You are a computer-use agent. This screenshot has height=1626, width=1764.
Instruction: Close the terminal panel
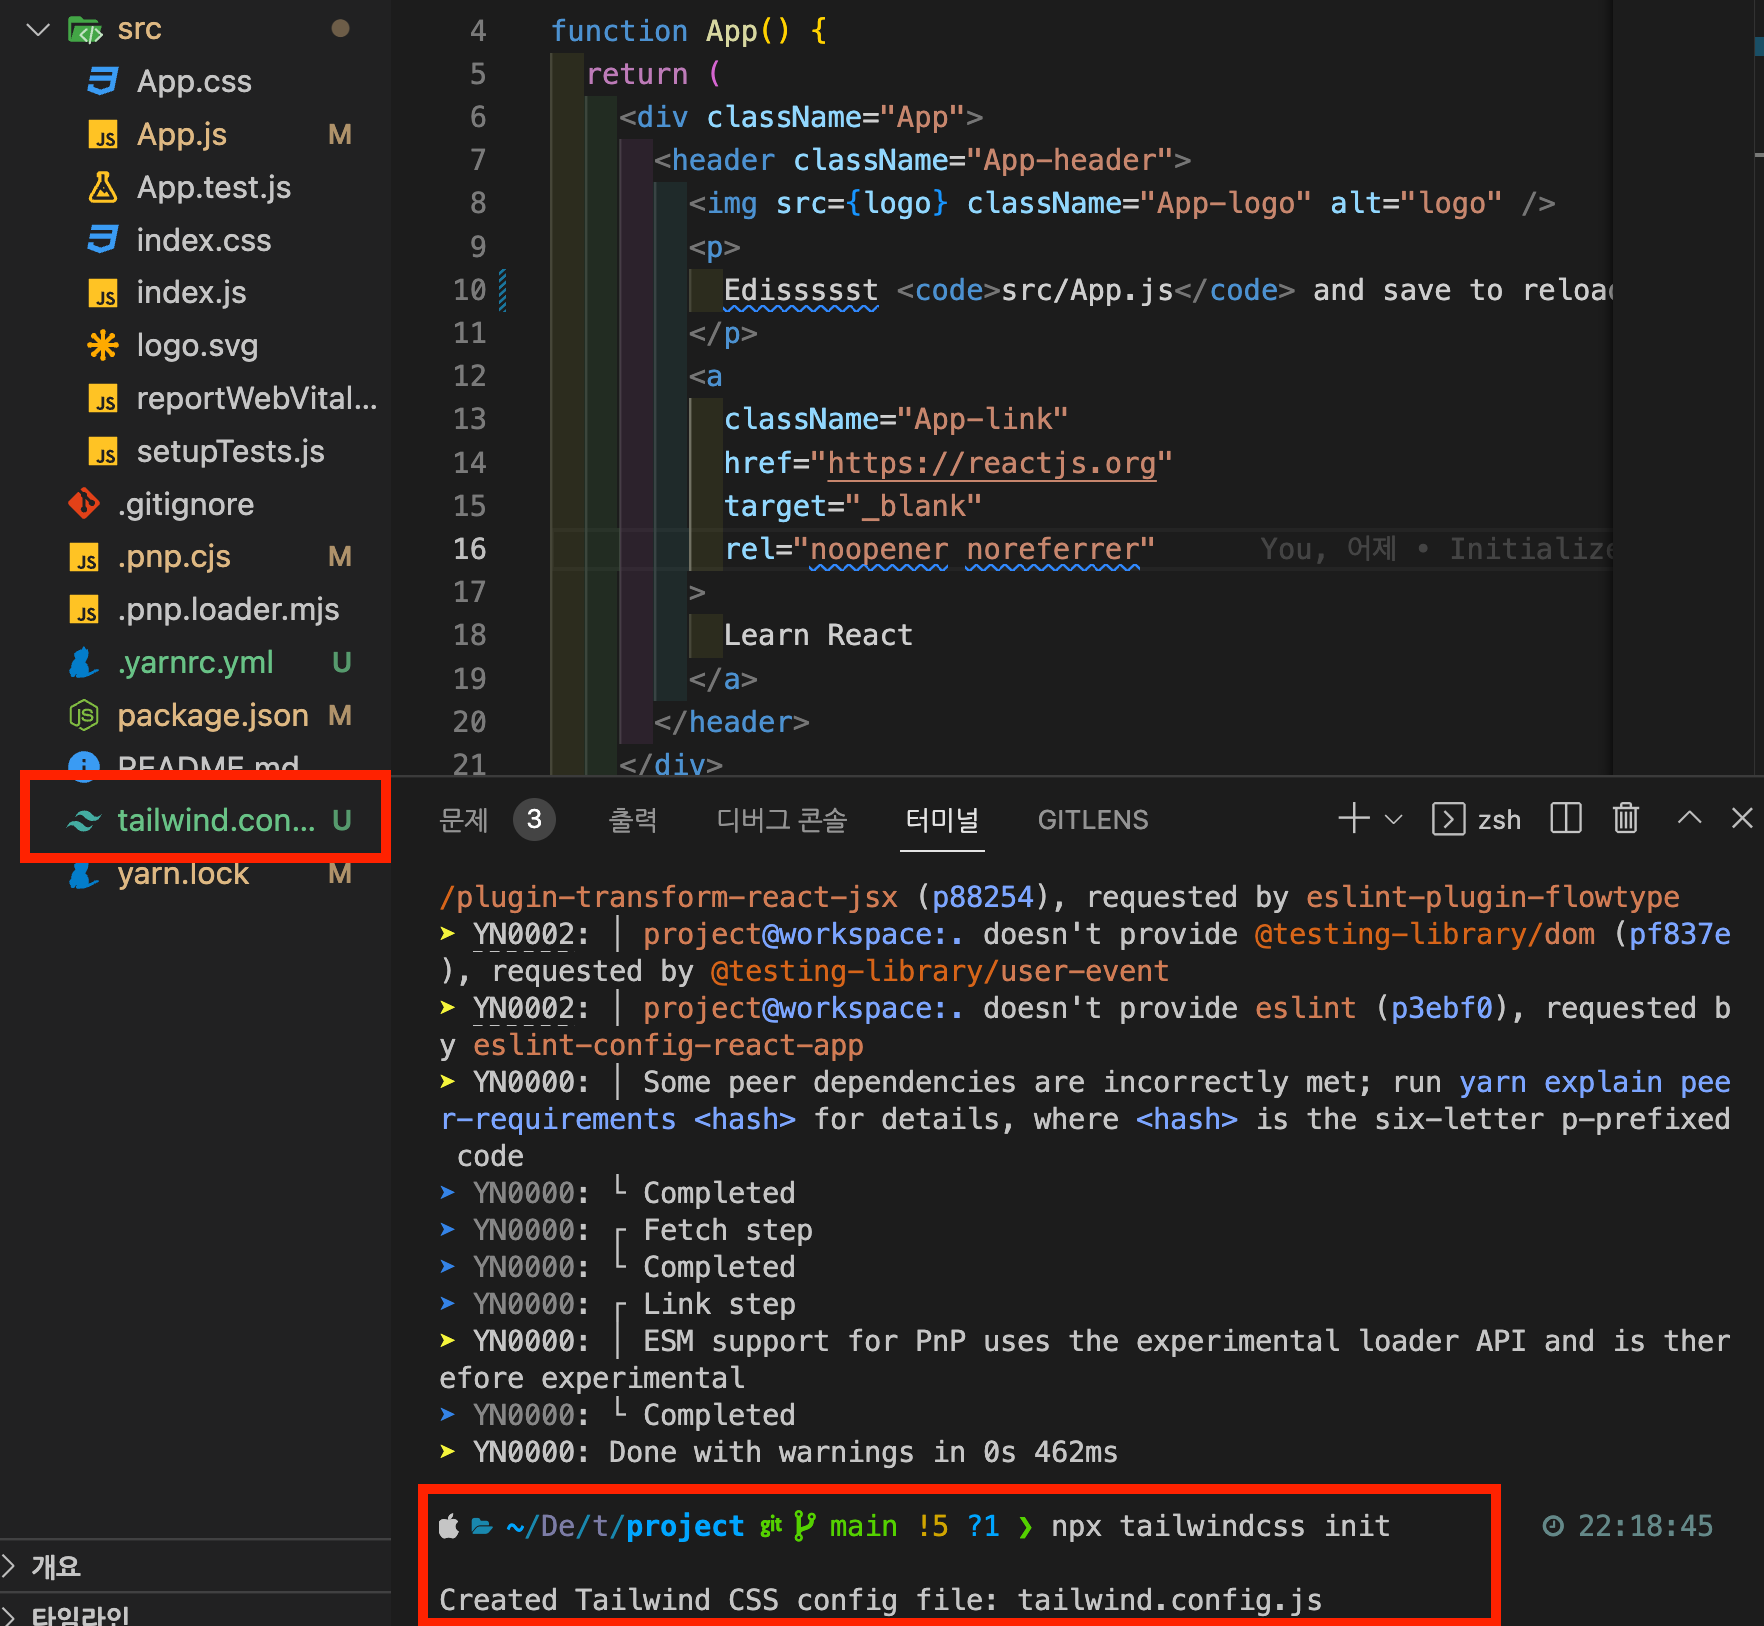point(1742,818)
